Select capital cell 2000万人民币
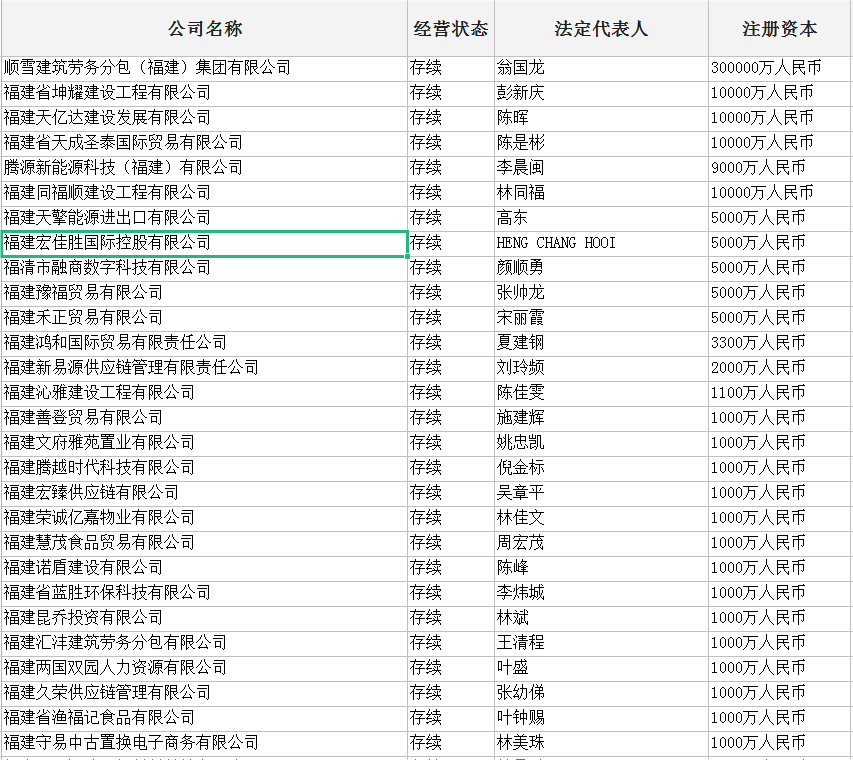This screenshot has width=853, height=760. tap(780, 368)
